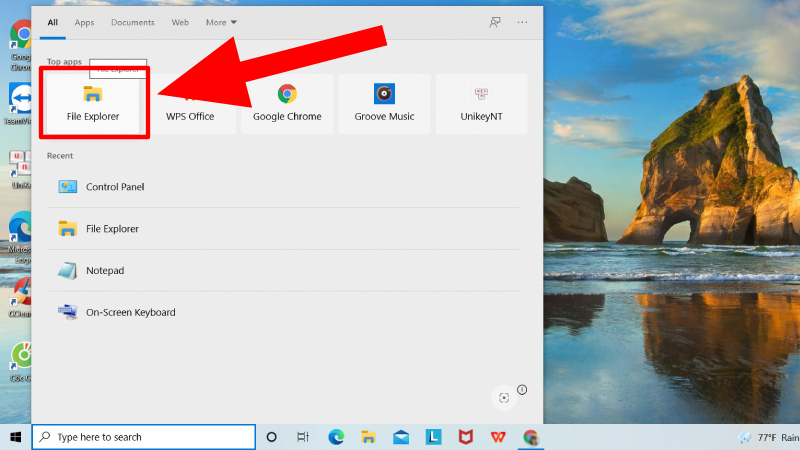
Task: Open weather widget showing 77°F Rain
Action: tap(769, 437)
